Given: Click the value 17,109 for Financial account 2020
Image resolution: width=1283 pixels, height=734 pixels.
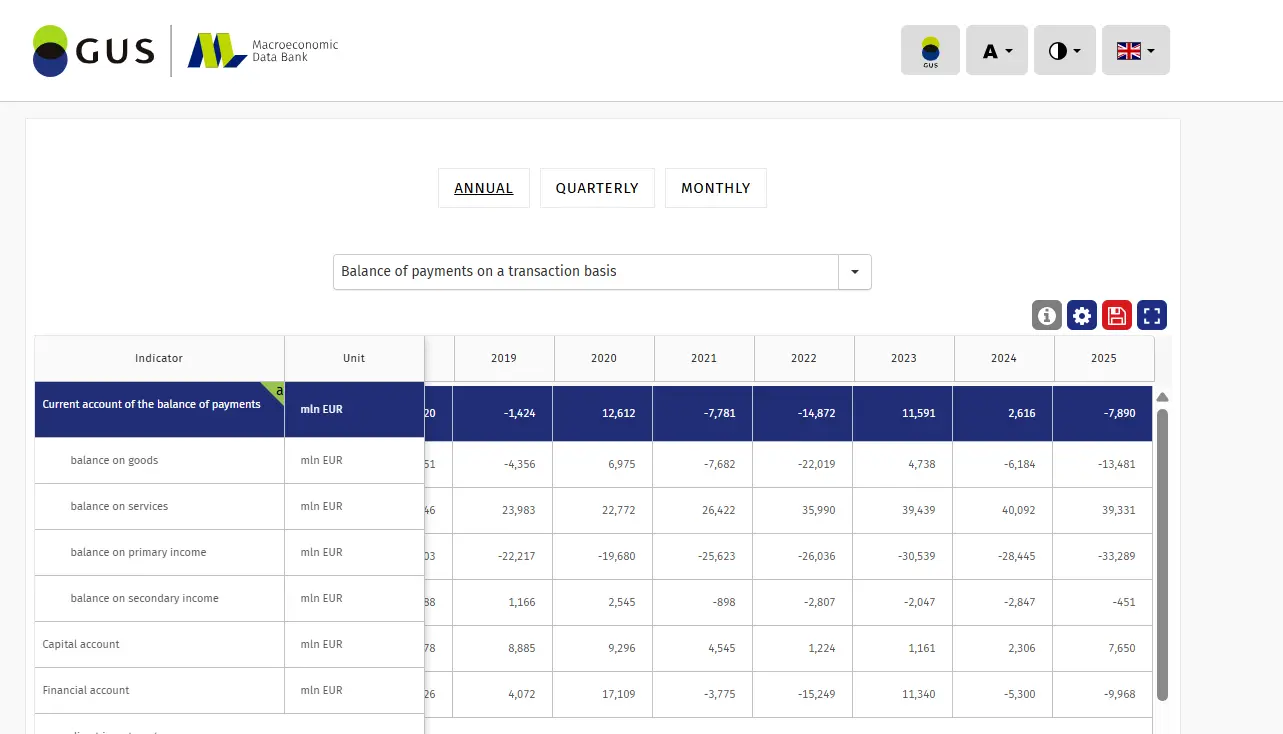Looking at the screenshot, I should [x=619, y=694].
